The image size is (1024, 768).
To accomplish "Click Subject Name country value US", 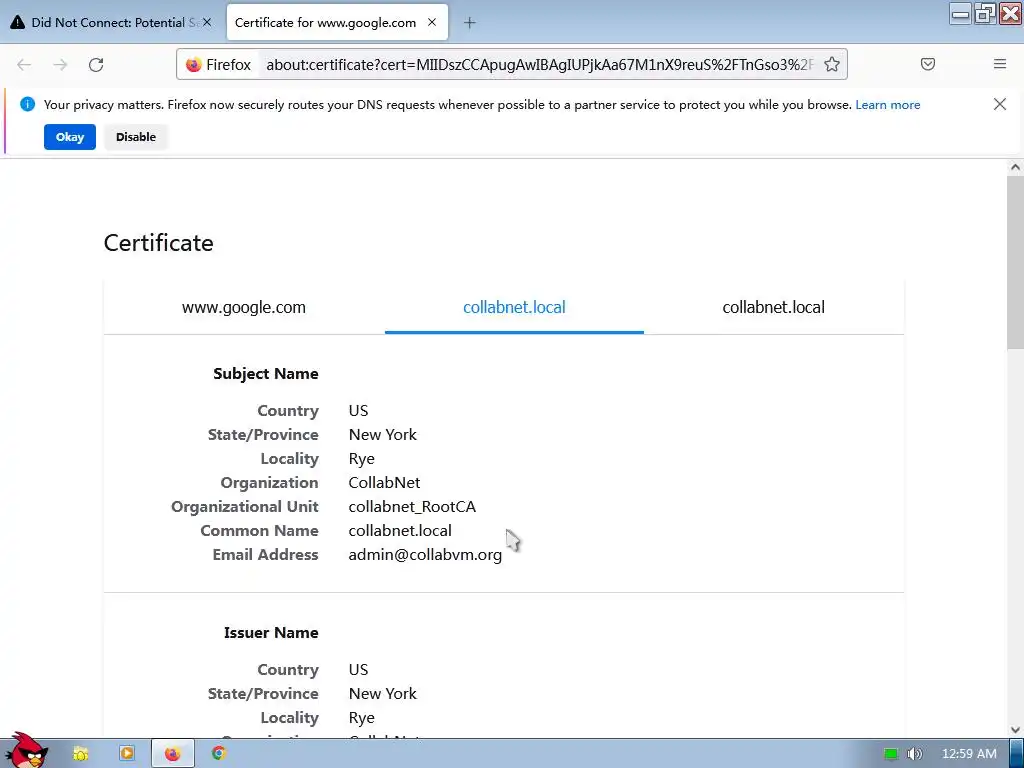I will 358,411.
